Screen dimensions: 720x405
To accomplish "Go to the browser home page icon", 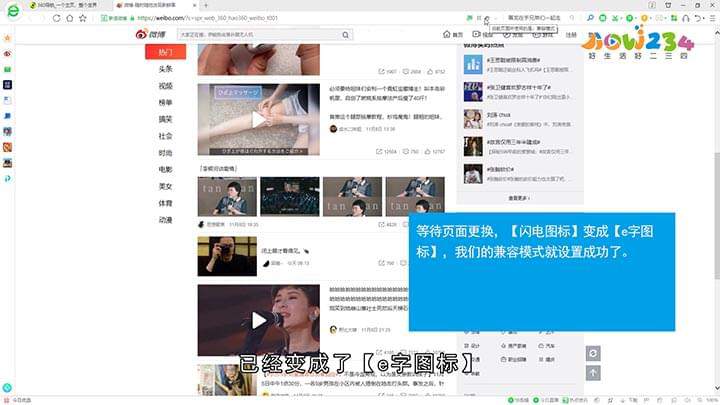I will pos(69,18).
